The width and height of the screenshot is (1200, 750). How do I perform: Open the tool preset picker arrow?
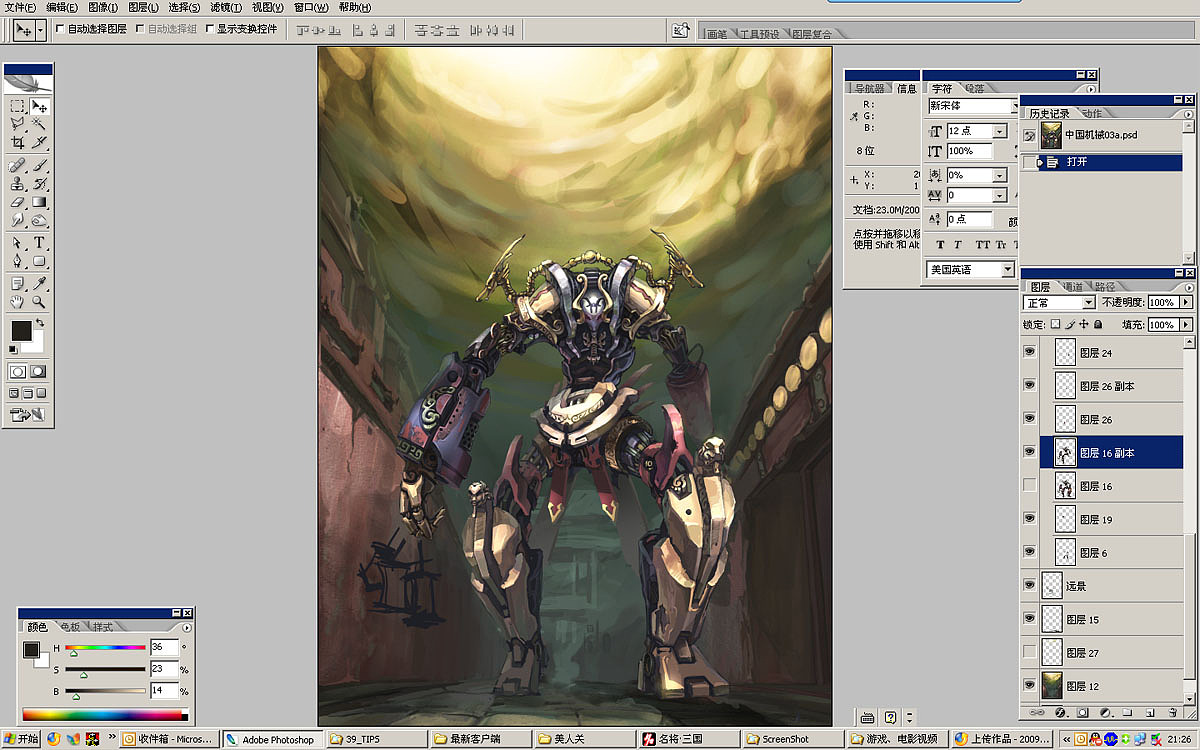[40, 30]
